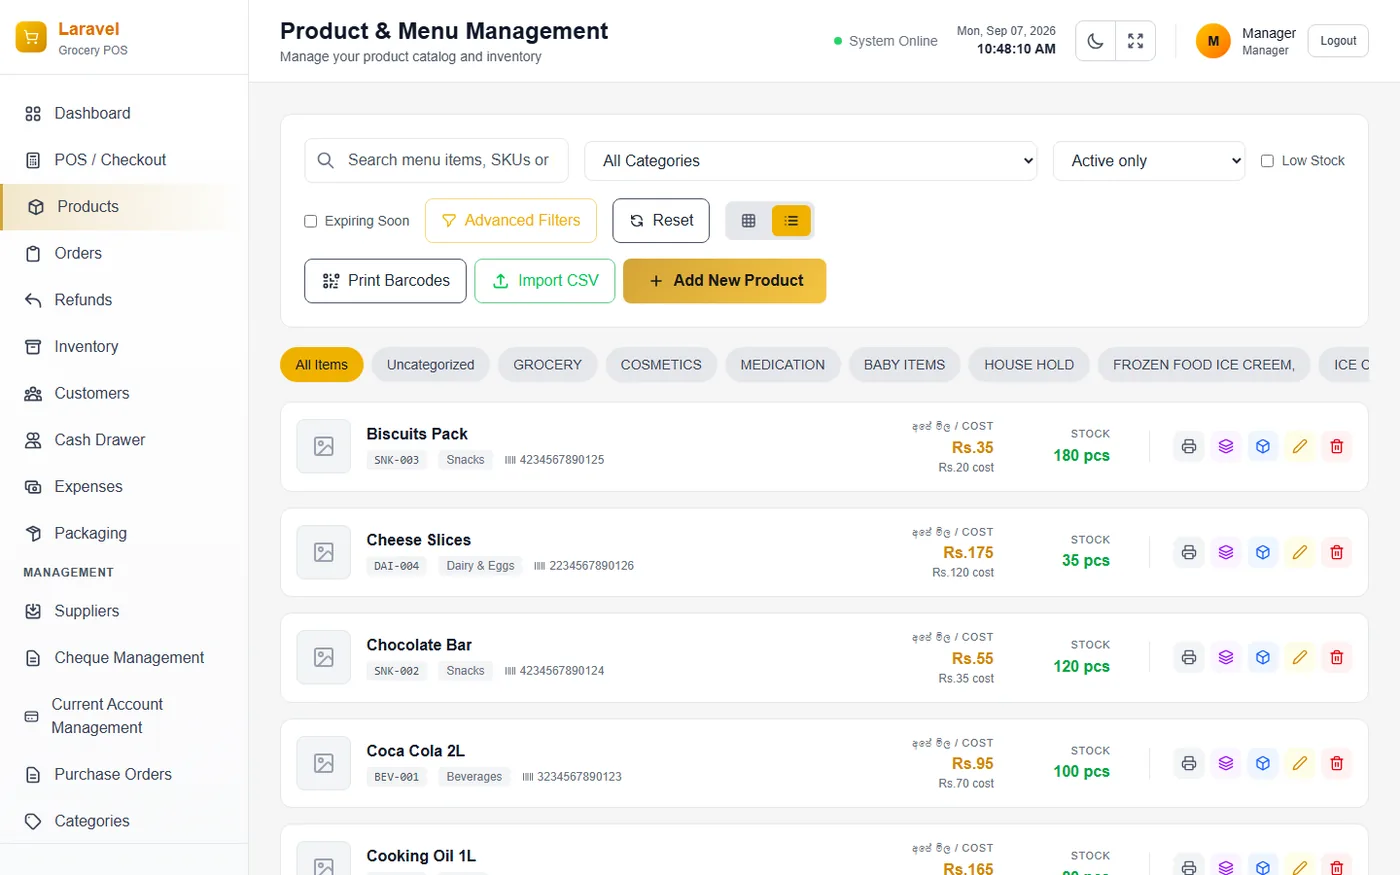Select the GROCERY category tab
Viewport: 1400px width, 875px height.
click(547, 365)
